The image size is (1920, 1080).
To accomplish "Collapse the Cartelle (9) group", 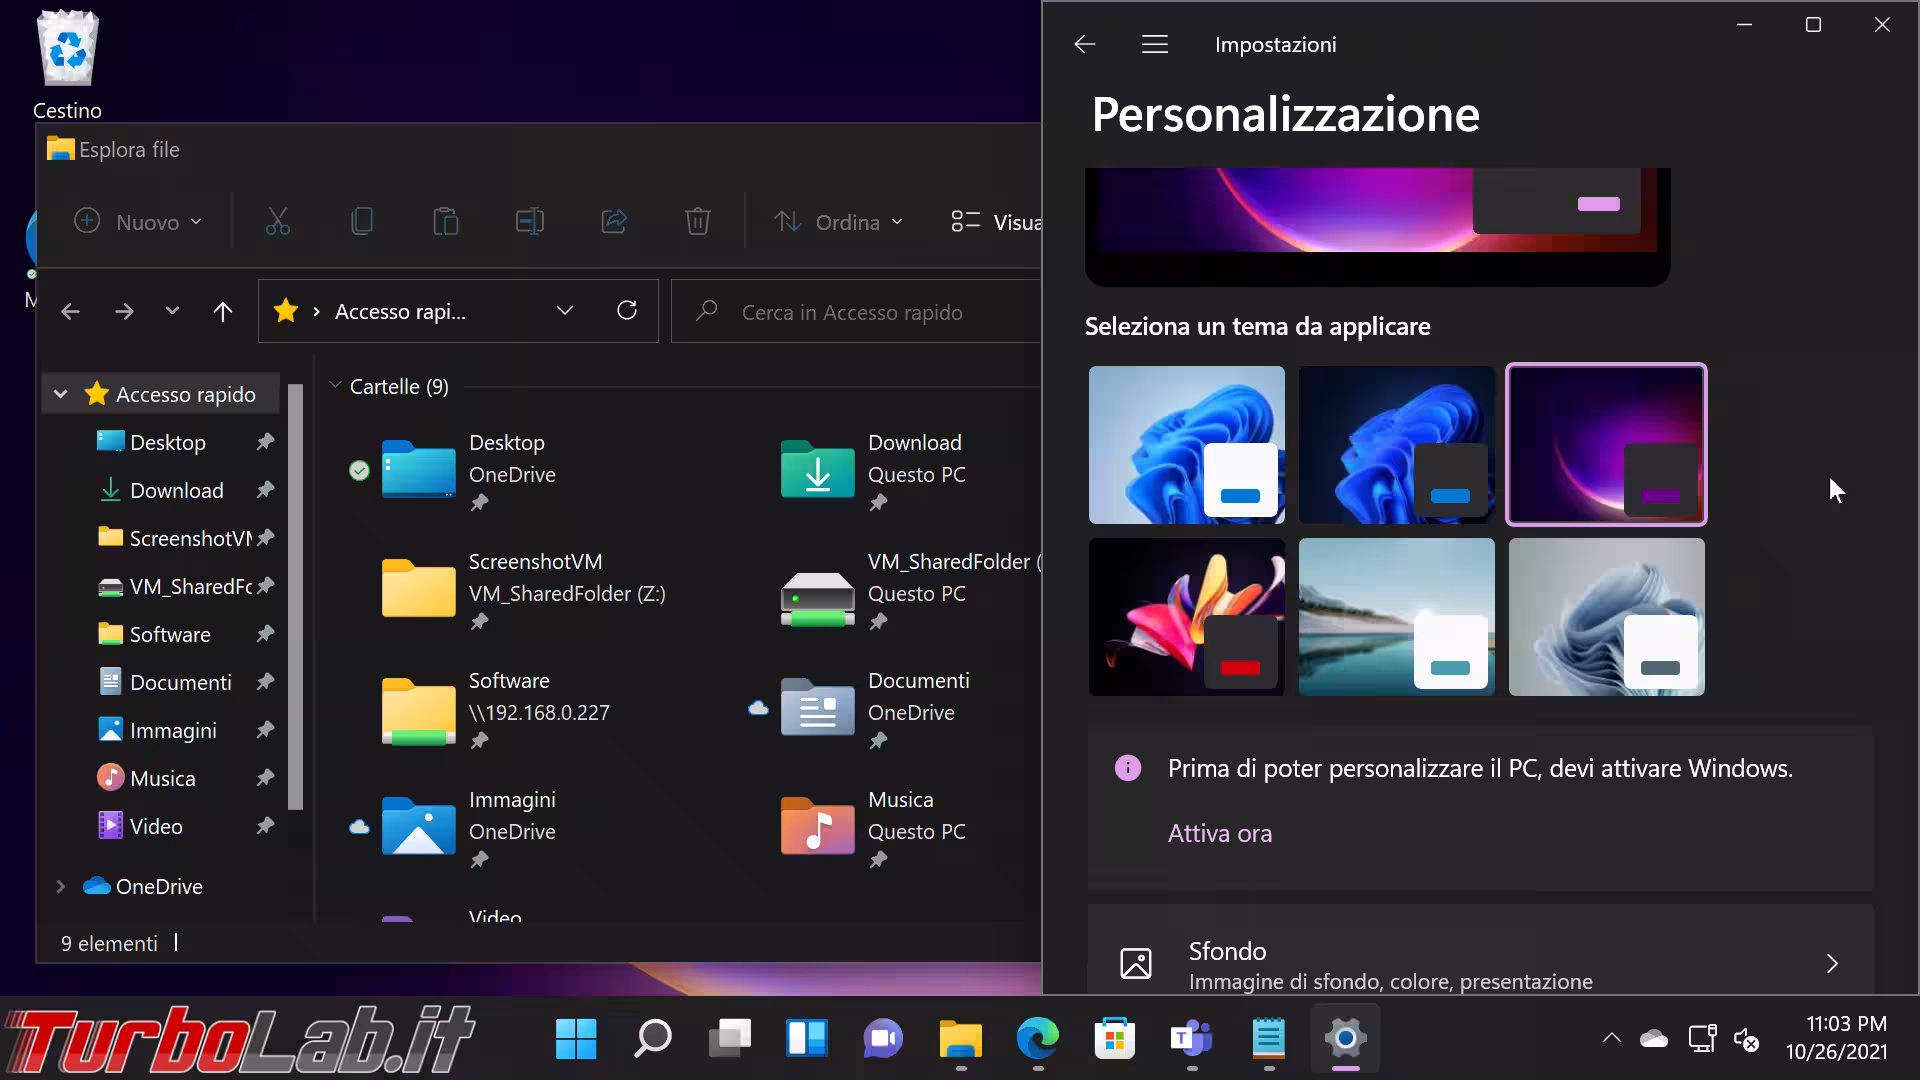I will coord(336,386).
